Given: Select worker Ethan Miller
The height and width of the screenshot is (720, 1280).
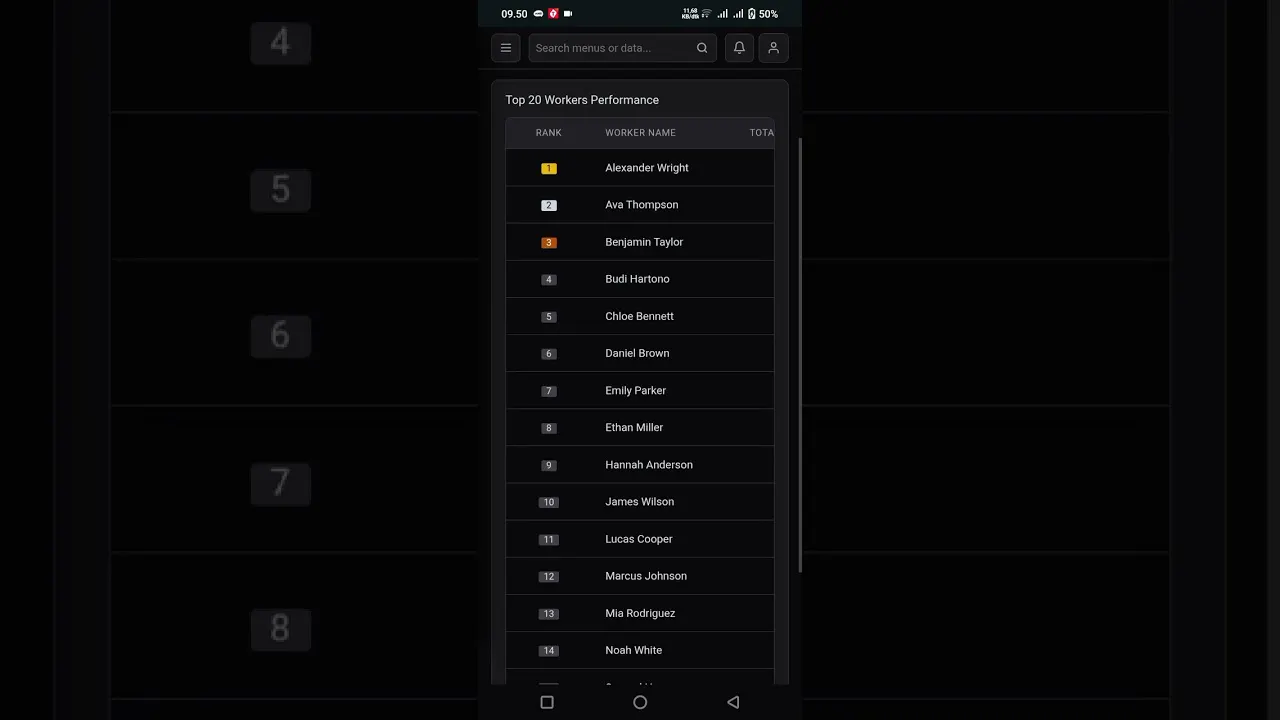Looking at the screenshot, I should [x=634, y=428].
